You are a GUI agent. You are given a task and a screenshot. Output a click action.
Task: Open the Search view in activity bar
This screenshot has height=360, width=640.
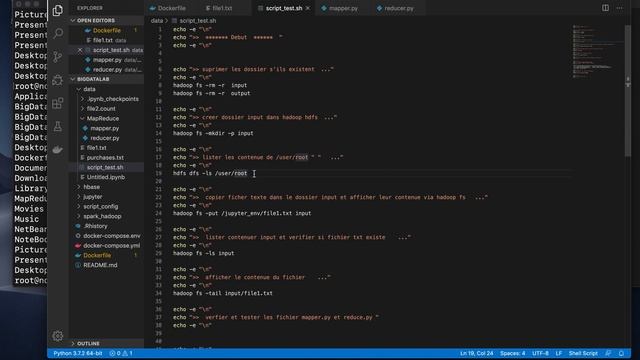point(58,33)
